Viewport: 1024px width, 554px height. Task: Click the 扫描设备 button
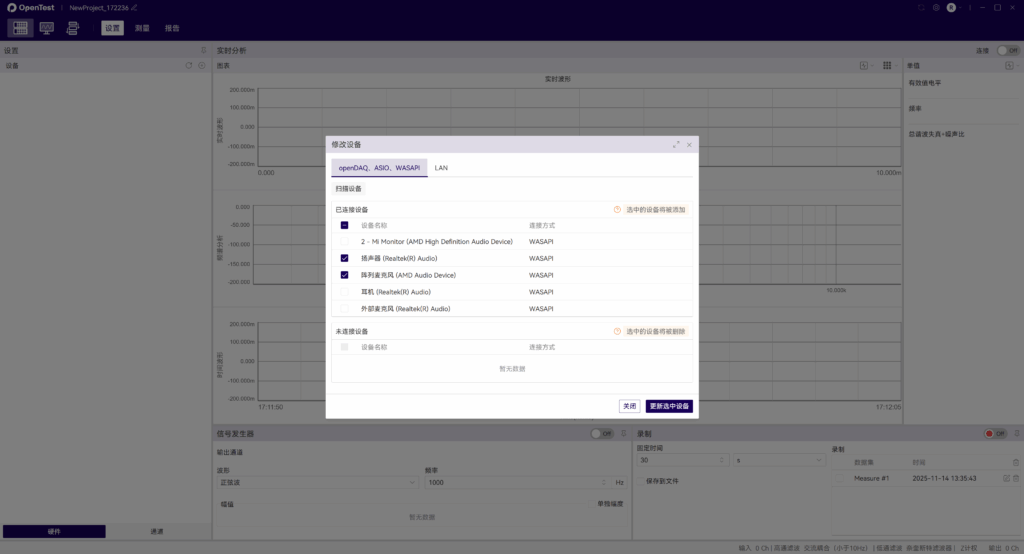click(349, 188)
